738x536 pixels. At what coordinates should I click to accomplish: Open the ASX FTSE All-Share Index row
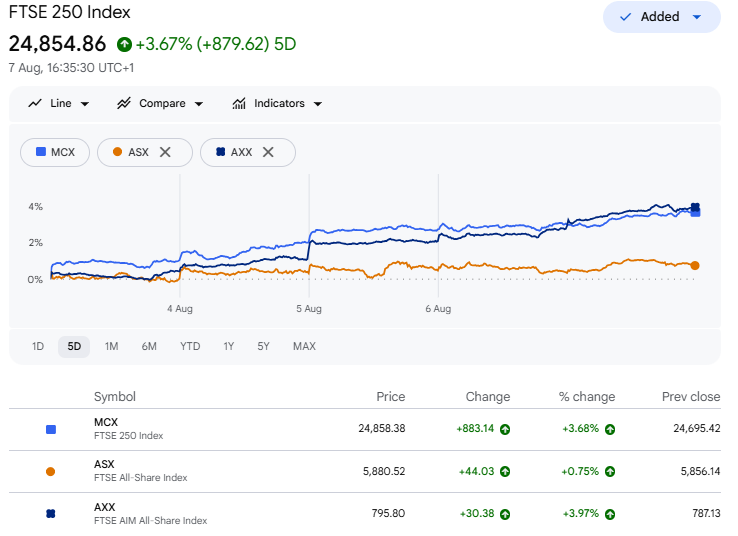pyautogui.click(x=365, y=472)
